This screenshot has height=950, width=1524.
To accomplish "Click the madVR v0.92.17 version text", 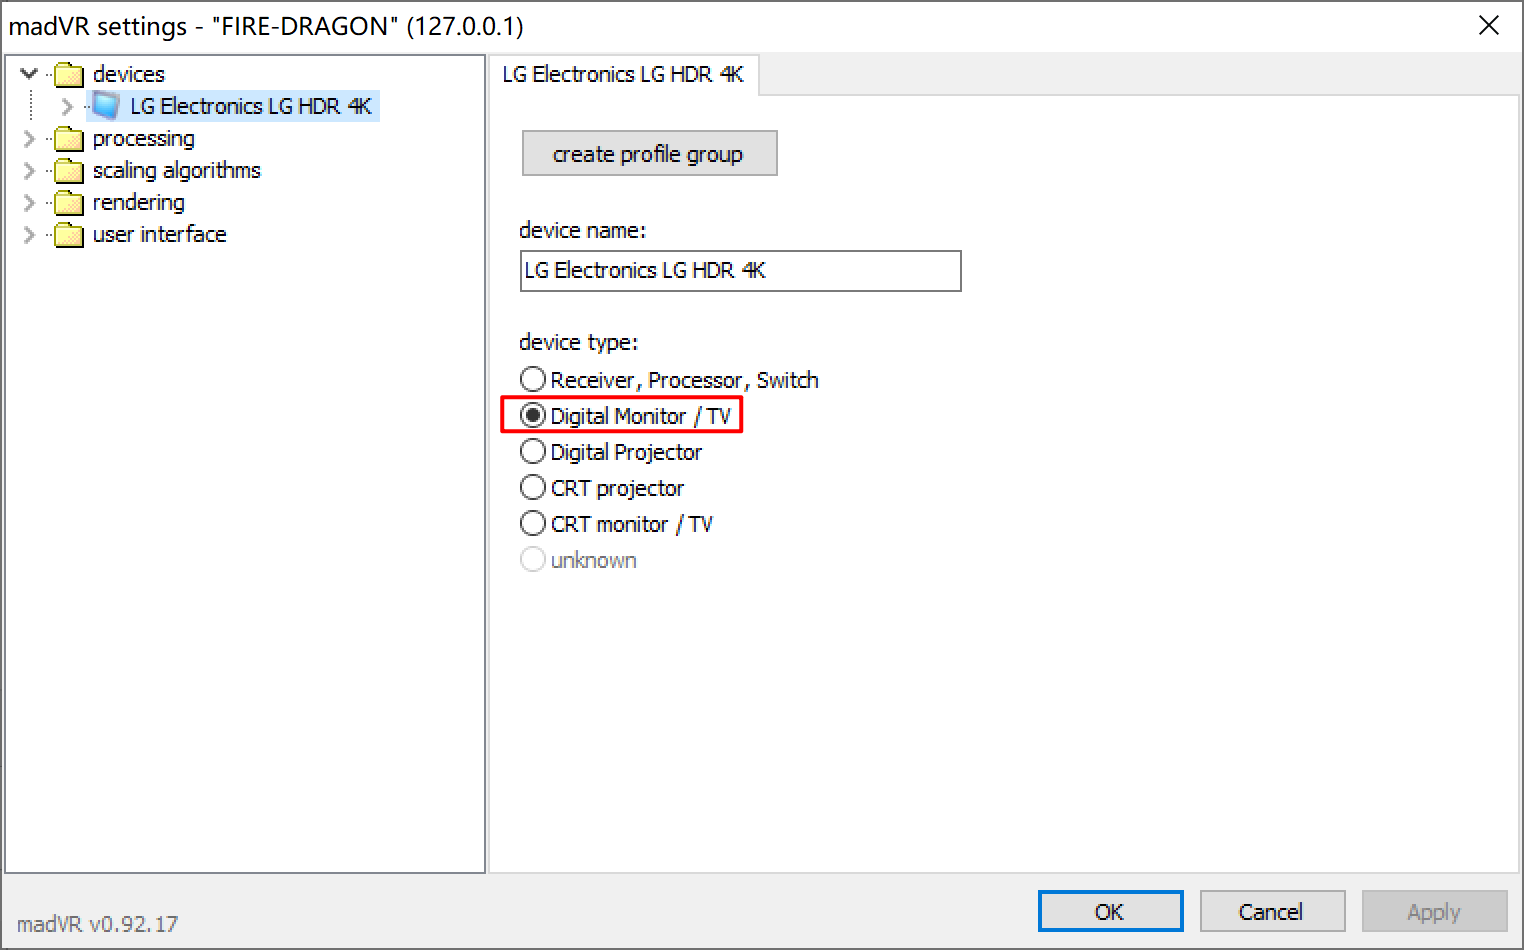I will coord(97,924).
